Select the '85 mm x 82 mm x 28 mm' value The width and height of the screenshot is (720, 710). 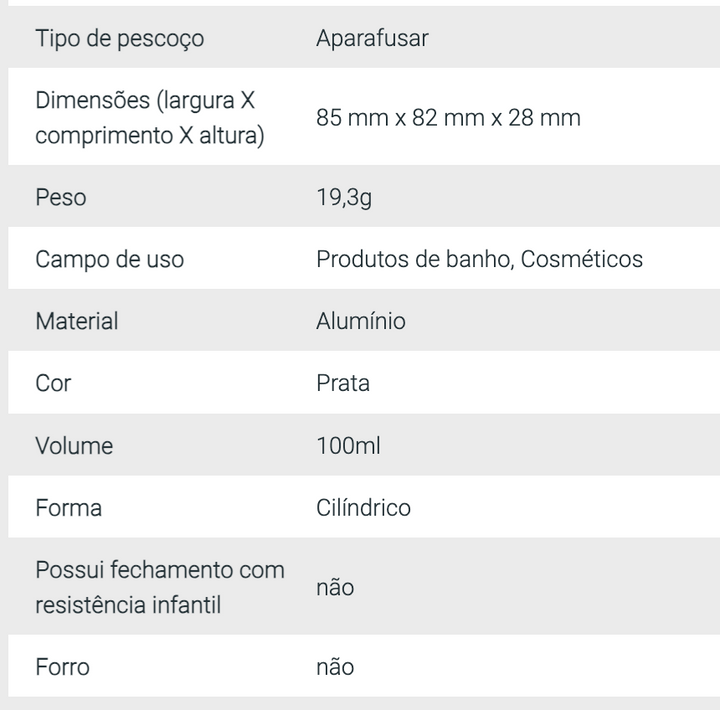tap(448, 118)
